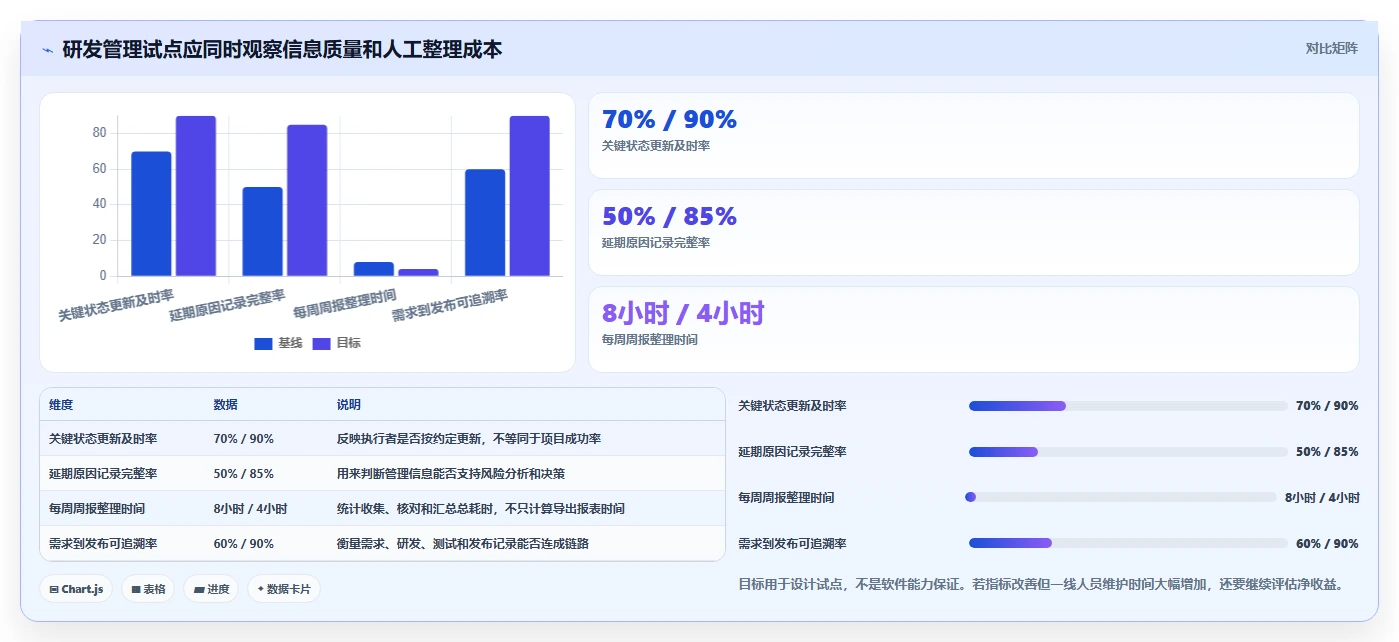Click table cell 每周周报整理时间
This screenshot has height=642, width=1399.
click(97, 509)
